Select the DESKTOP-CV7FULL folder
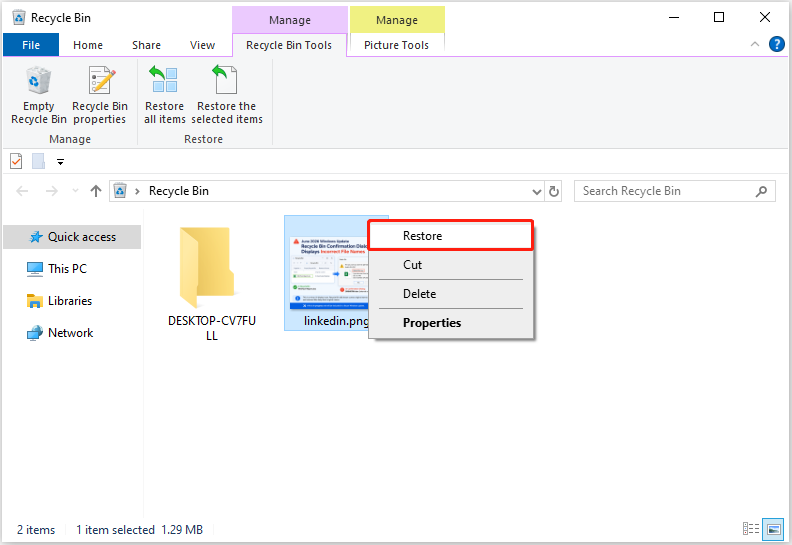792x545 pixels. click(x=212, y=284)
